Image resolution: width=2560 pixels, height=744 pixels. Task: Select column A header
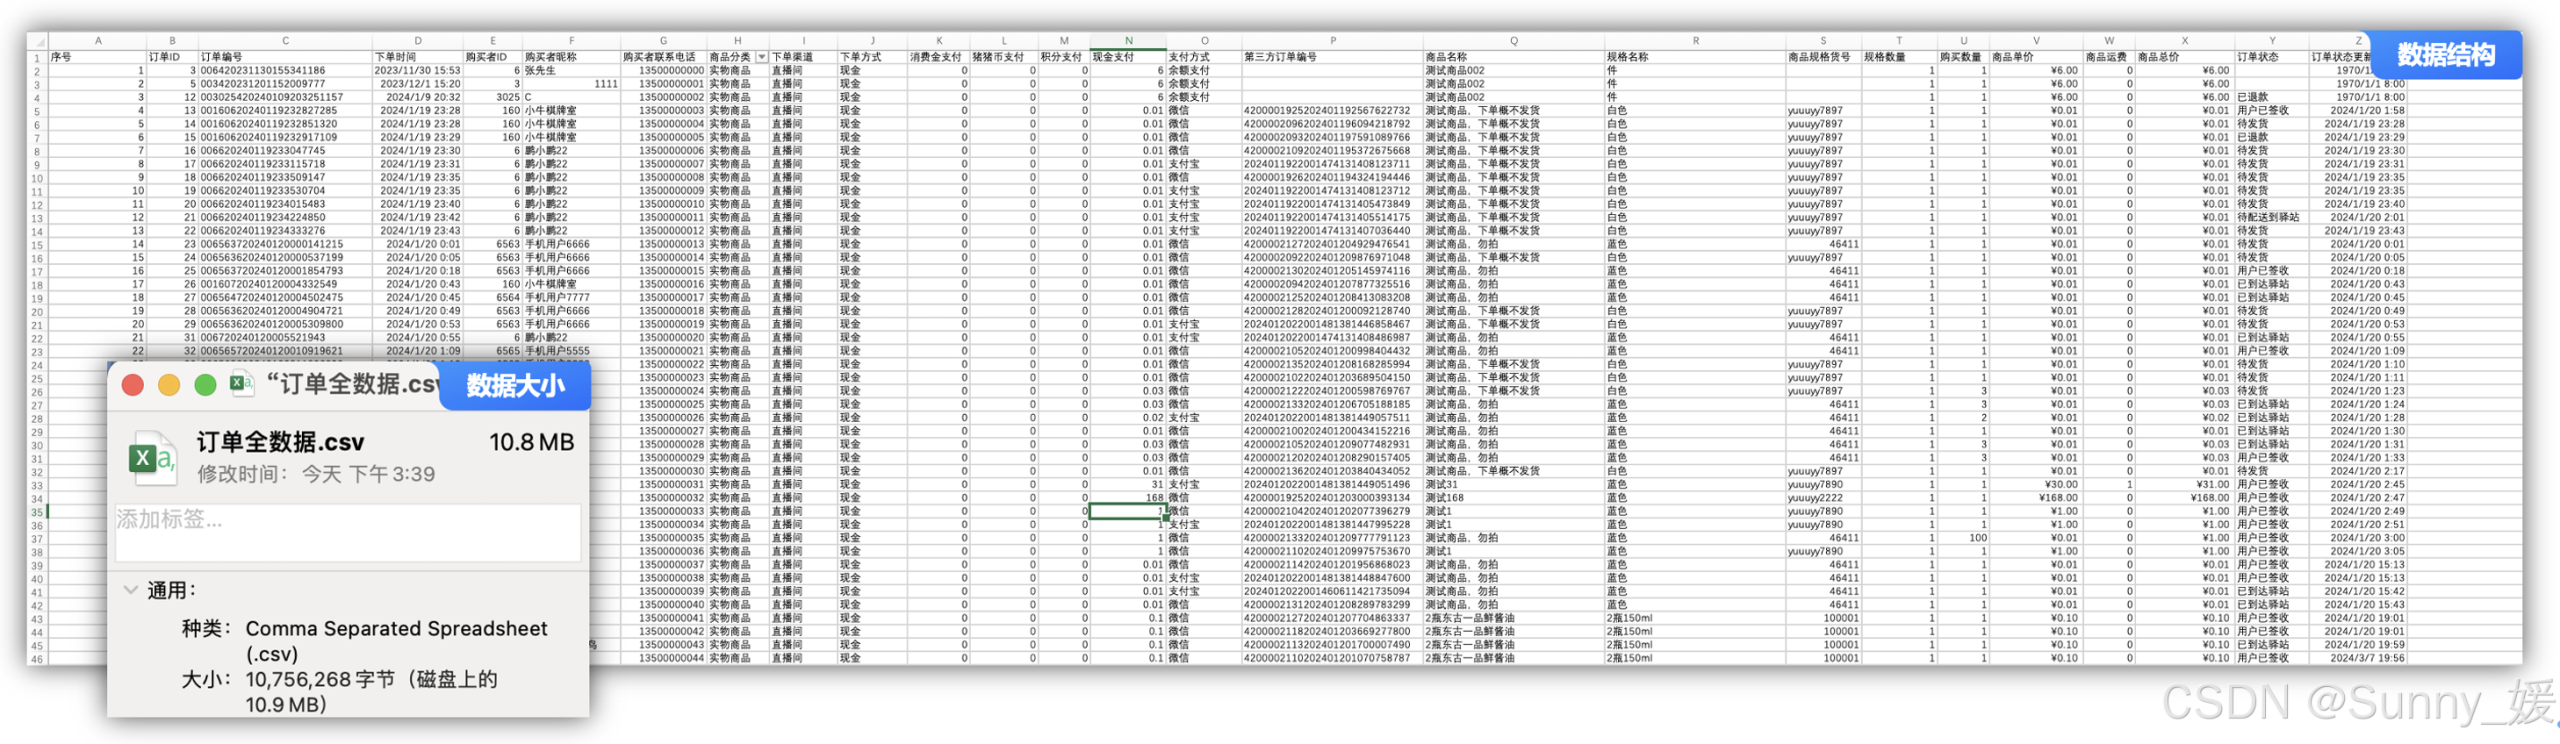[98, 41]
